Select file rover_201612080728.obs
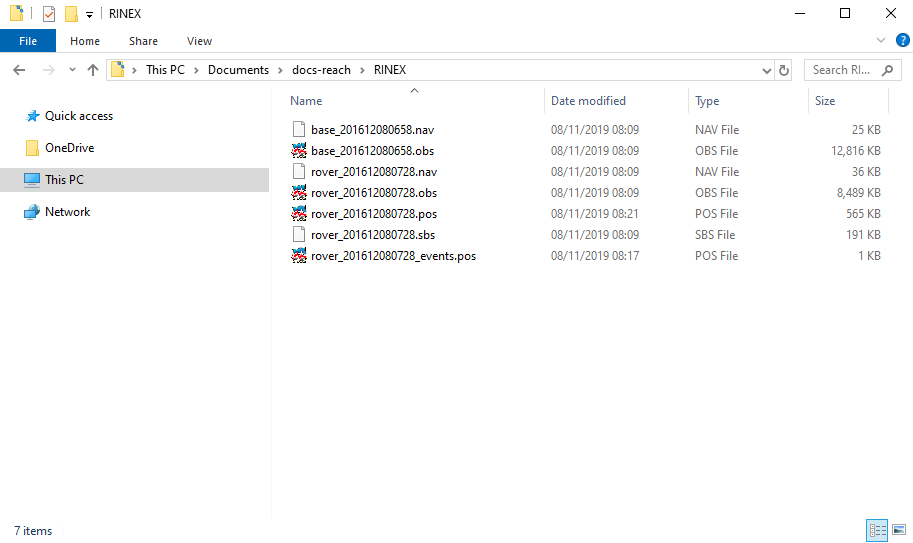This screenshot has width=913, height=543. tap(374, 193)
